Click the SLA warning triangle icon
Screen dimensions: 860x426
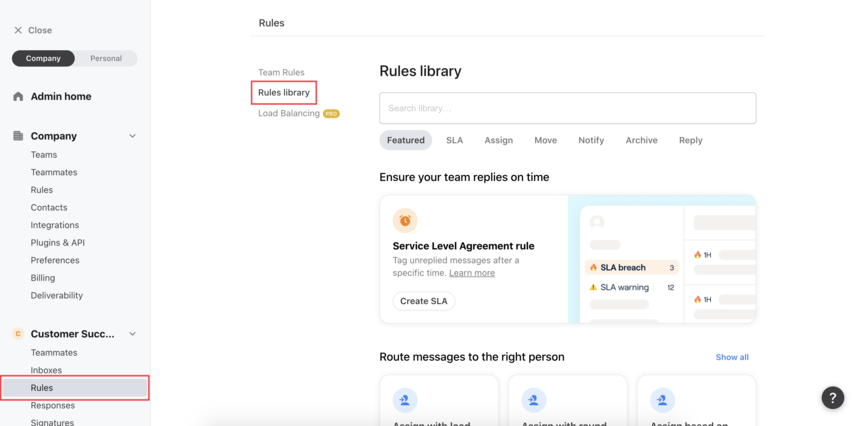coord(593,287)
